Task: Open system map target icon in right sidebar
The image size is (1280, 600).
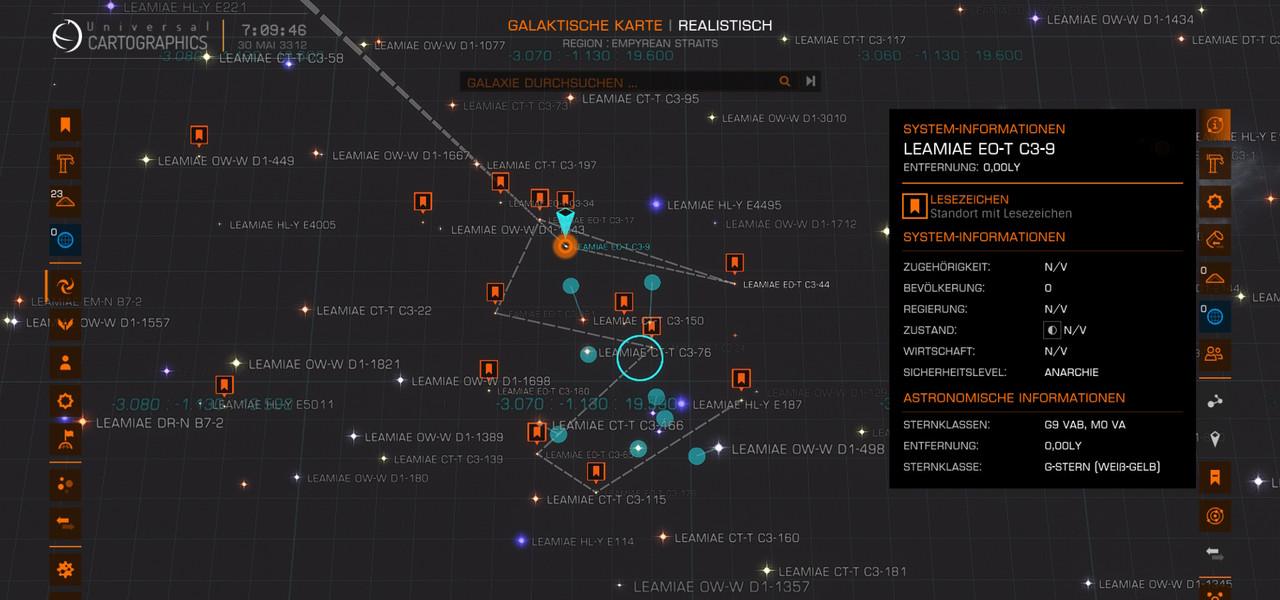Action: (x=1215, y=516)
